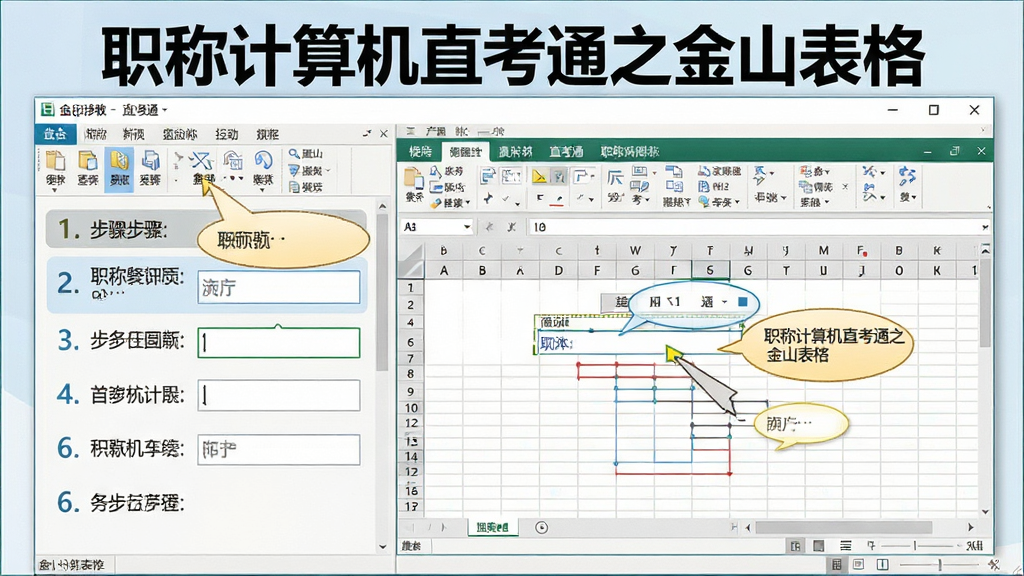Select the highlighted yellow folder icon in left toolbar
The width and height of the screenshot is (1024, 576).
[119, 161]
